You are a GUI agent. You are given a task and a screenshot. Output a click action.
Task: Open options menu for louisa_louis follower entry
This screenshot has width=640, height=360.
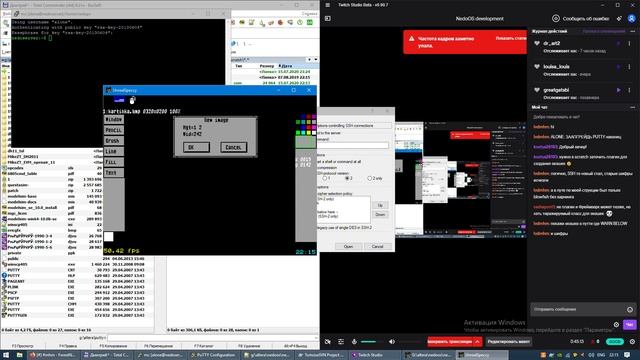[x=629, y=67]
